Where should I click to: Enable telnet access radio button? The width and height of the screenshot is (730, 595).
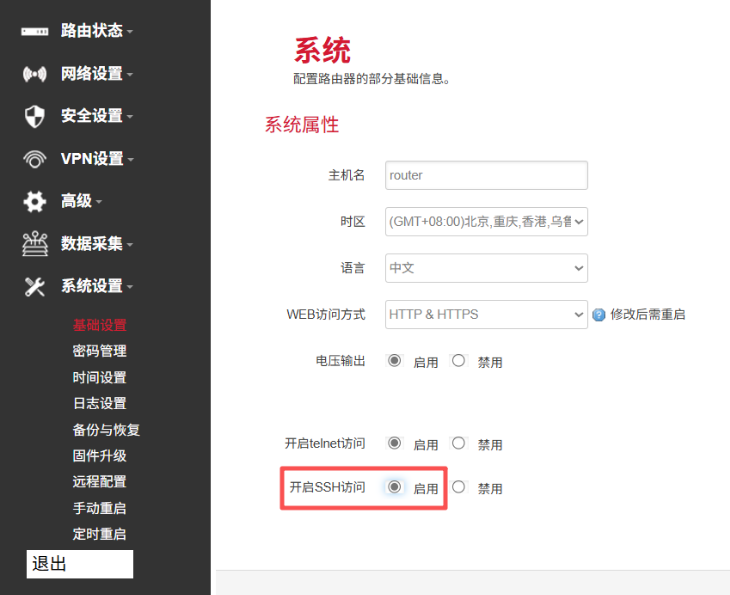click(x=394, y=443)
